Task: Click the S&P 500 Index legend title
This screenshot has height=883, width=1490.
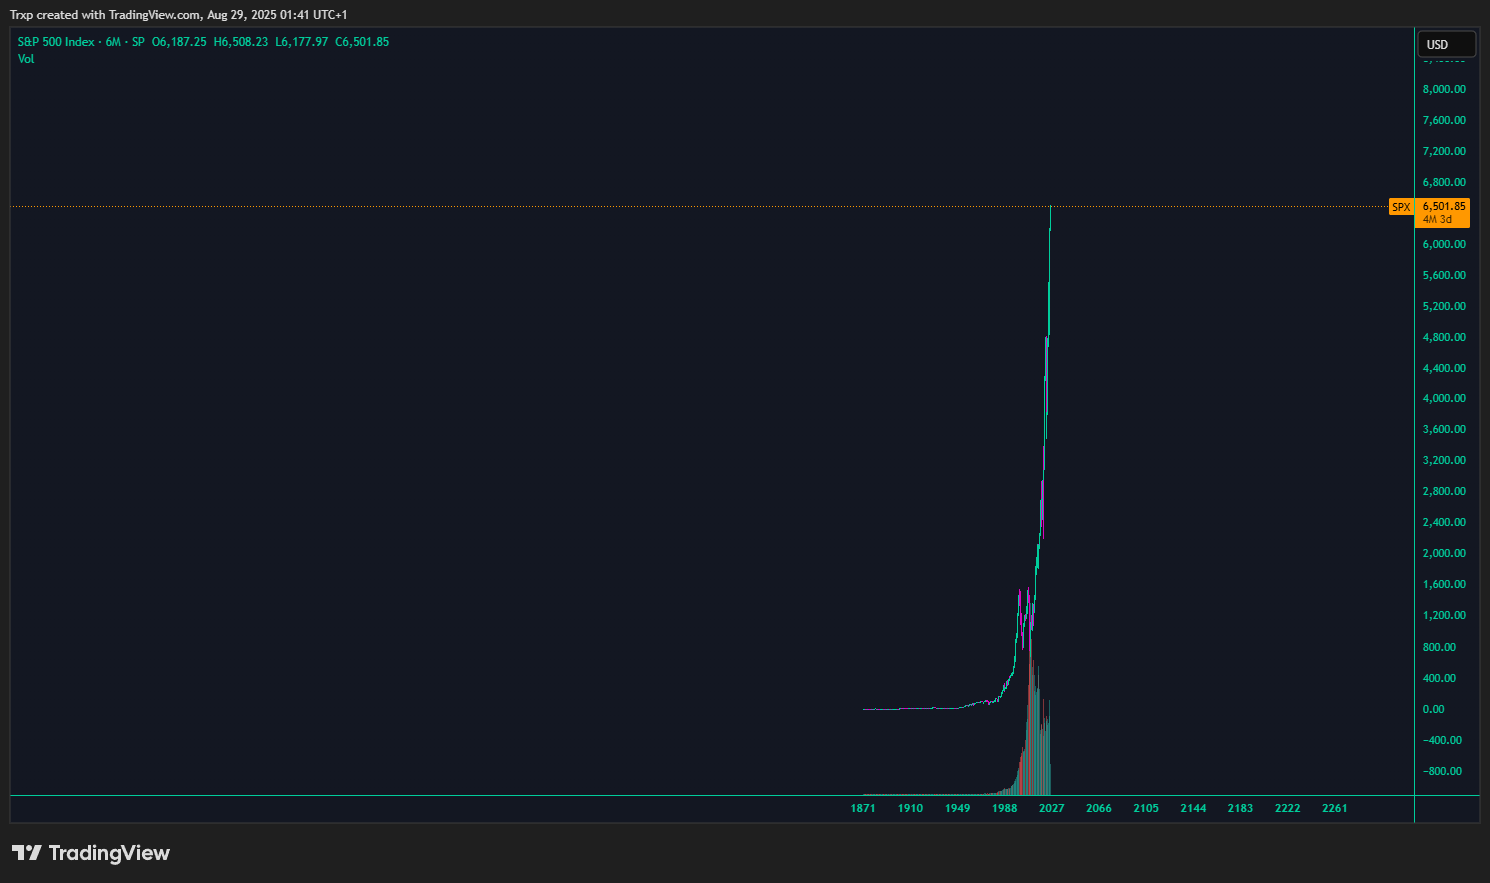Action: 56,42
